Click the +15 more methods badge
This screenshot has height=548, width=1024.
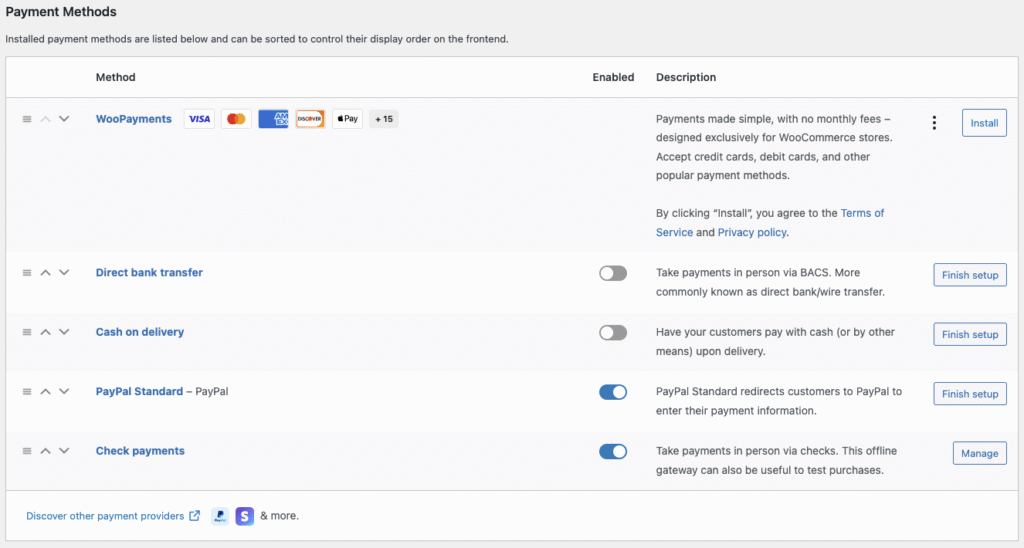pos(384,119)
